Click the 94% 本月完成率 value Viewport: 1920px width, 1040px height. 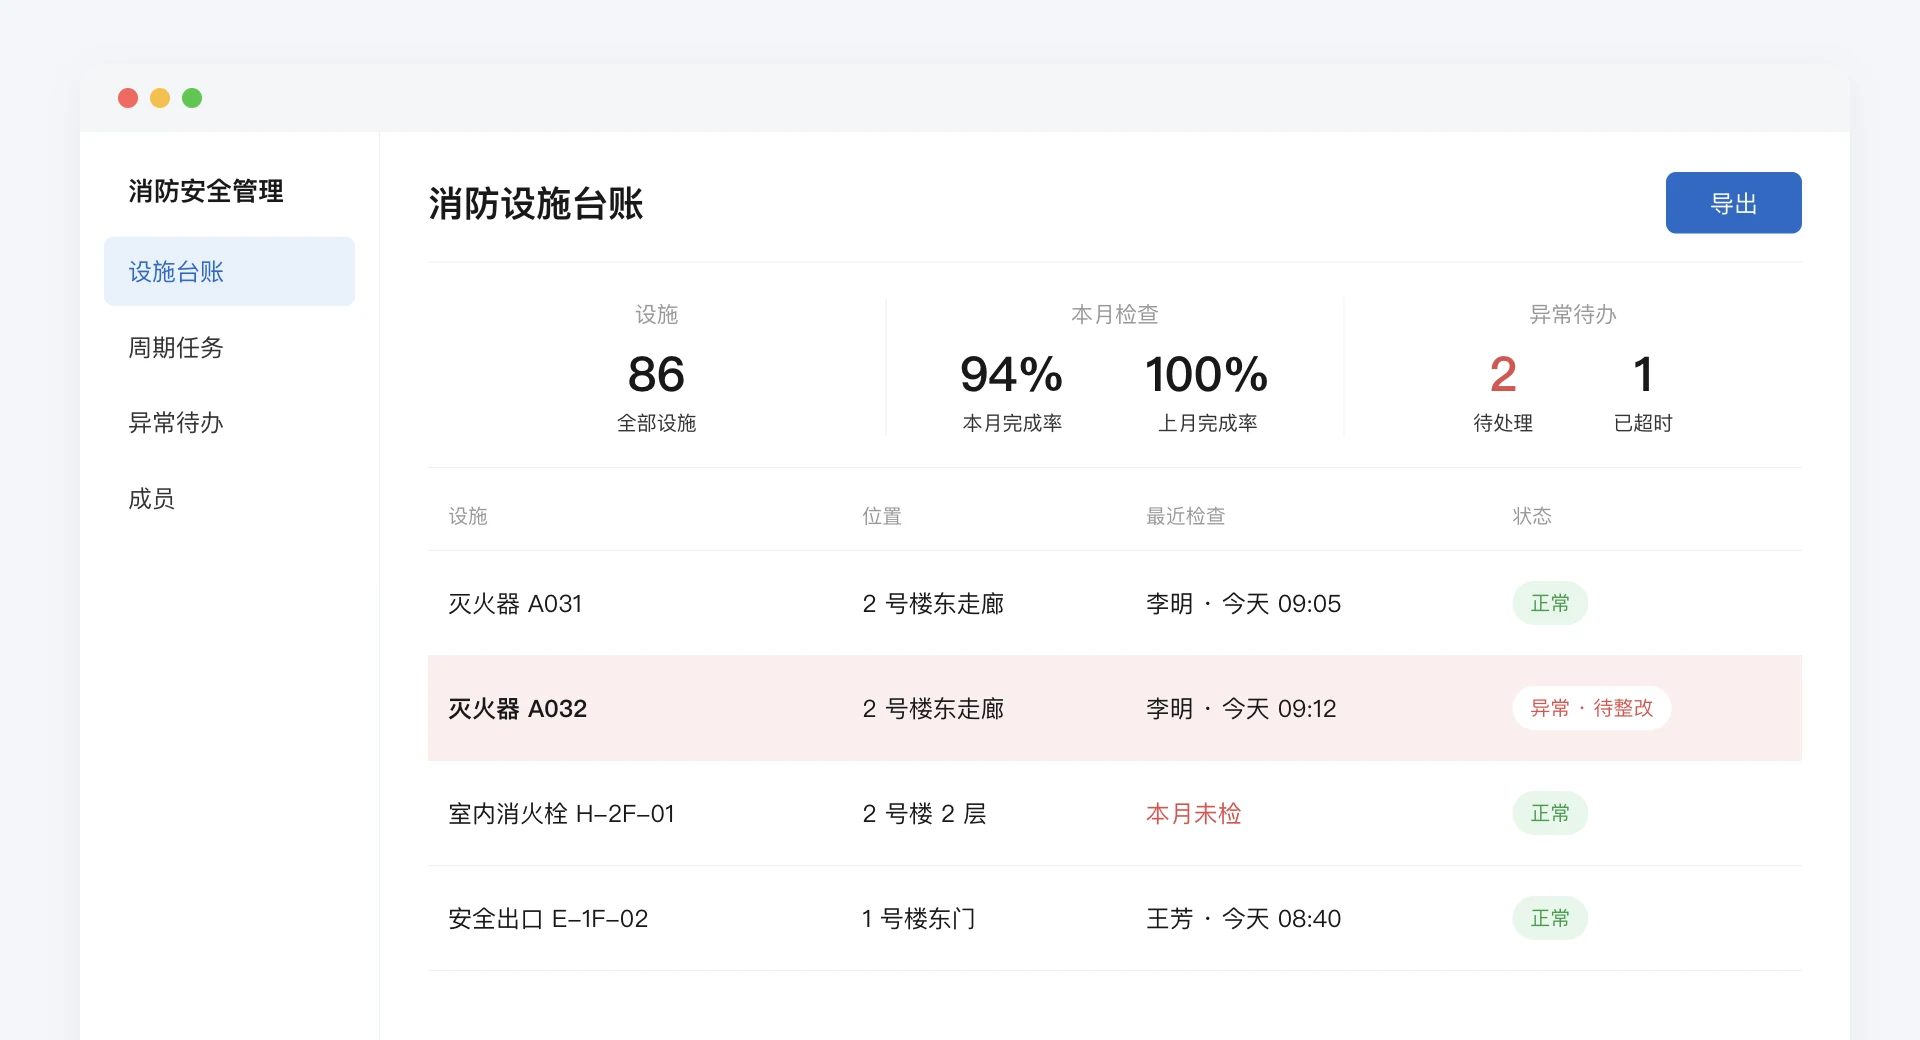1011,374
